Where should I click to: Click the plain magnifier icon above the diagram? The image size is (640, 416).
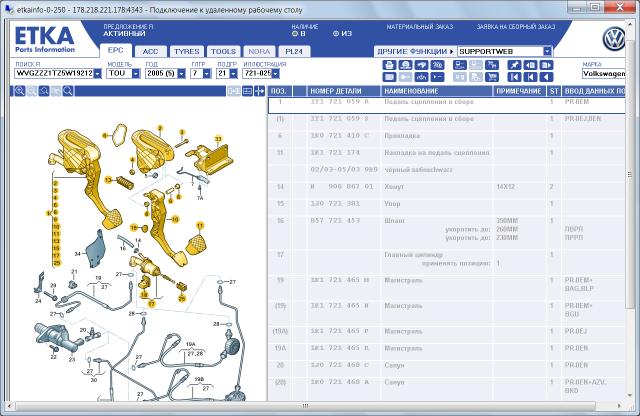point(68,91)
